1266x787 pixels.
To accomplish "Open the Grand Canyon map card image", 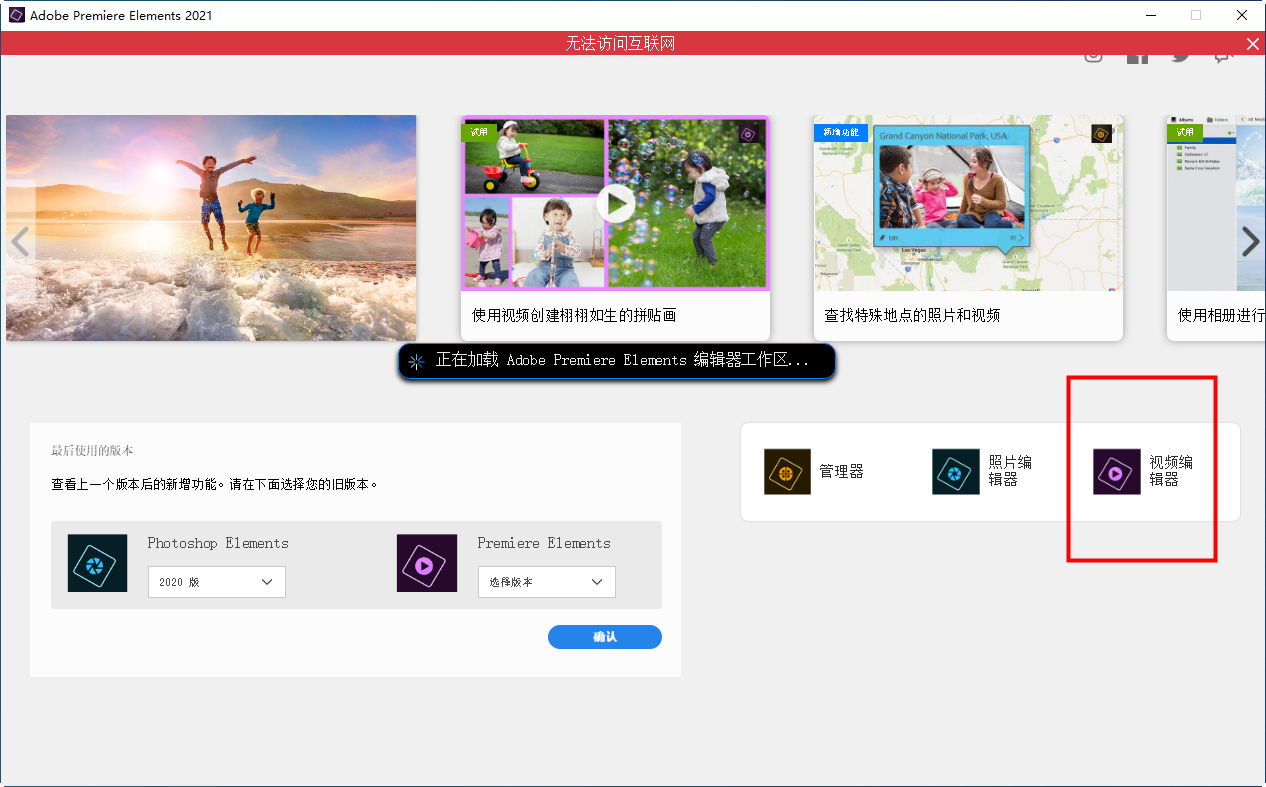I will [x=968, y=203].
